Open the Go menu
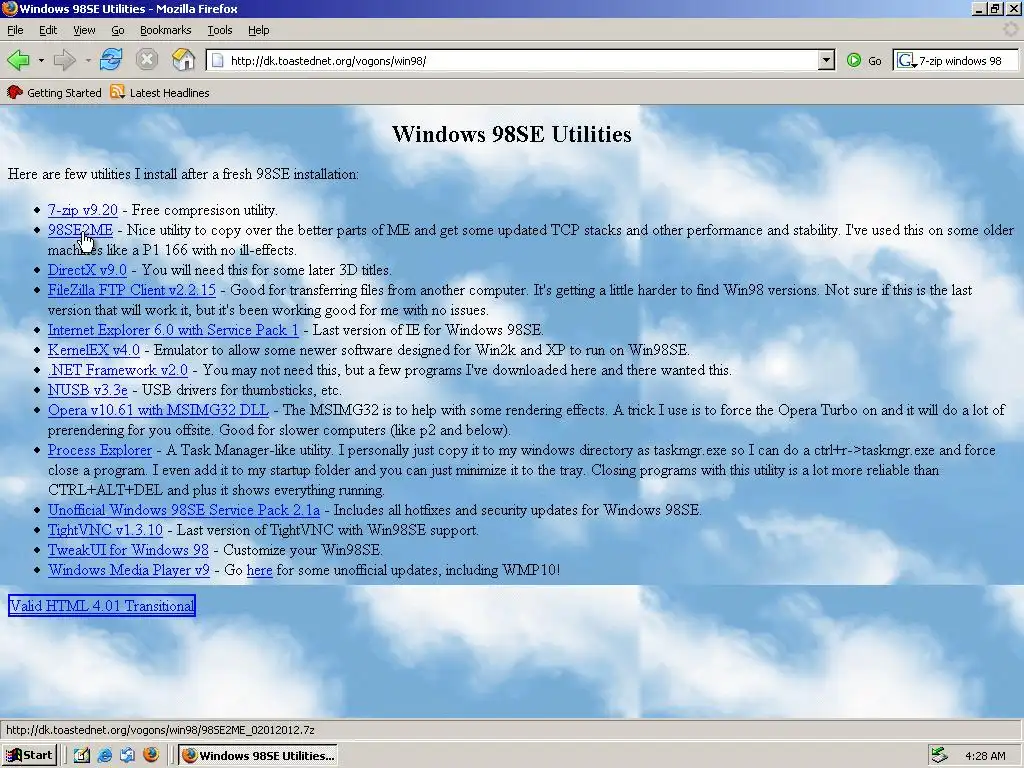The height and width of the screenshot is (768, 1024). coord(118,30)
